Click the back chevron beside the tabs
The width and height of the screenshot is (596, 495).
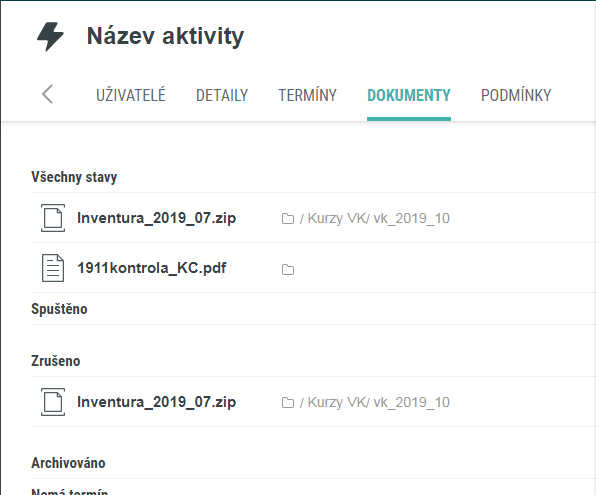pyautogui.click(x=48, y=94)
